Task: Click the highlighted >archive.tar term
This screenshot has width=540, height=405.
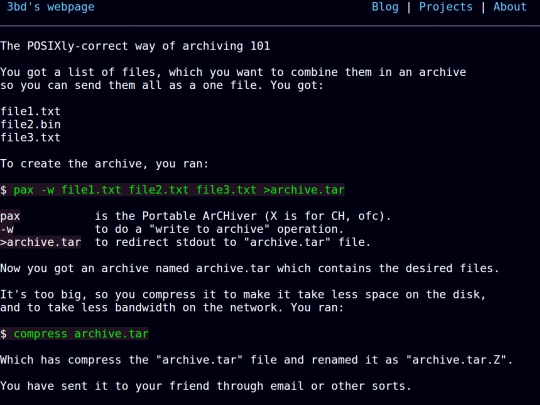Action: (x=41, y=242)
